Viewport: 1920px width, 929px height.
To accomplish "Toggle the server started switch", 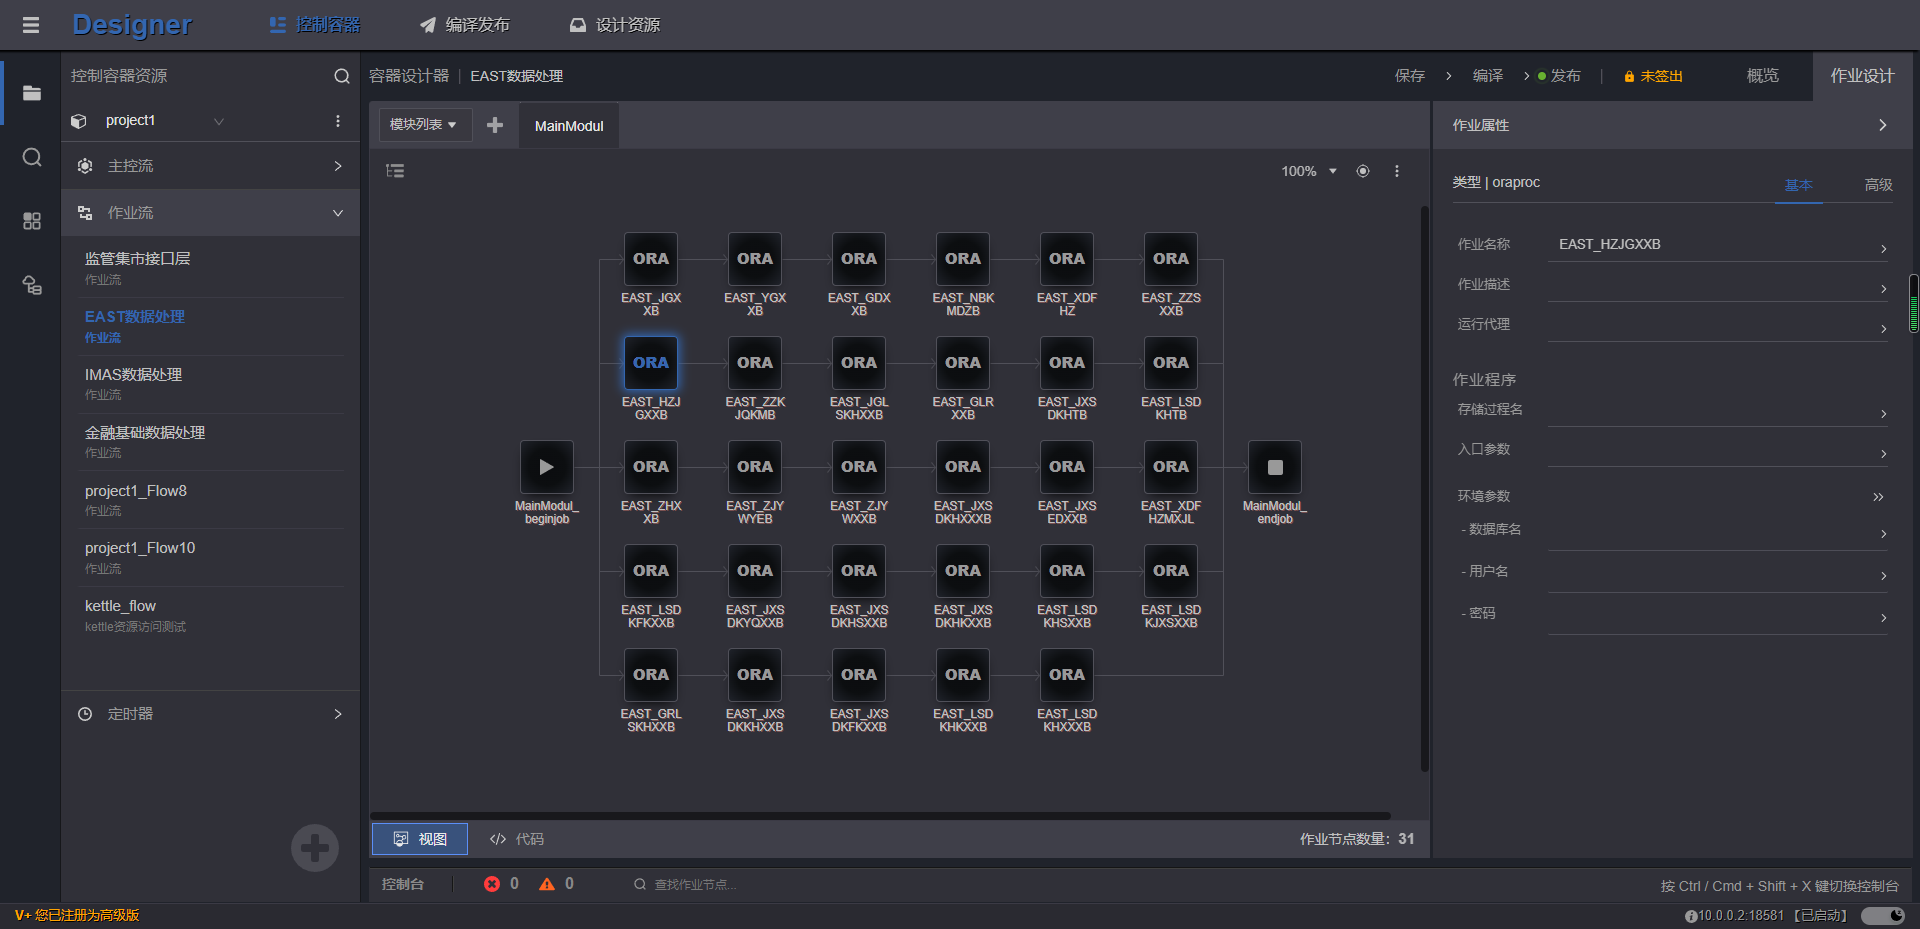I will click(x=1883, y=916).
